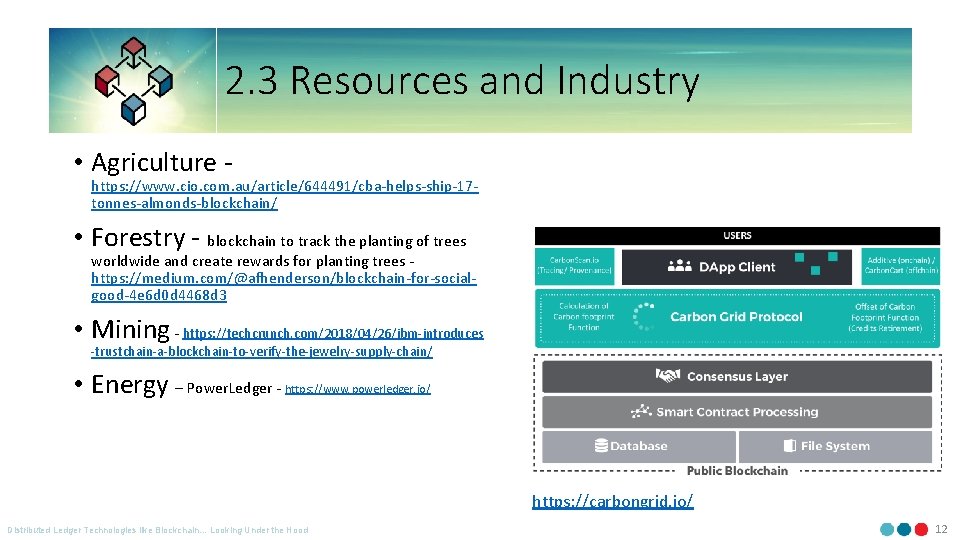
Task: Click the 'Smart Contract Processing' label
Action: 737,412
